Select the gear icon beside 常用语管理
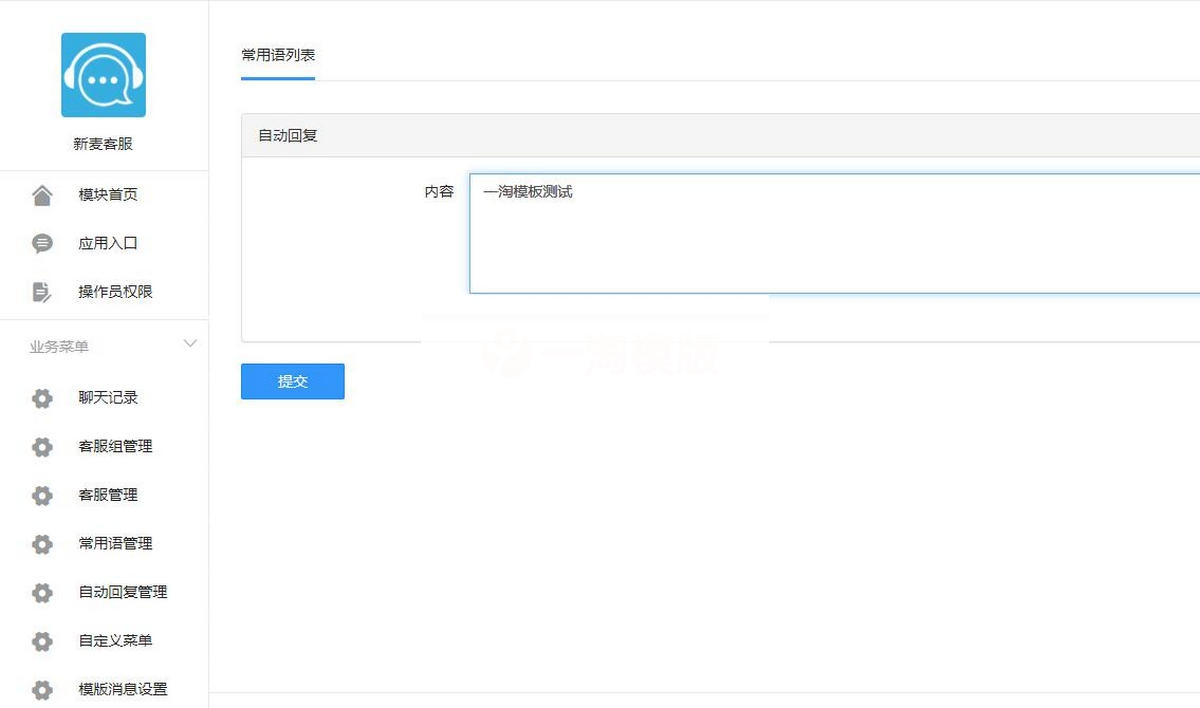The width and height of the screenshot is (1200, 708). (x=41, y=544)
